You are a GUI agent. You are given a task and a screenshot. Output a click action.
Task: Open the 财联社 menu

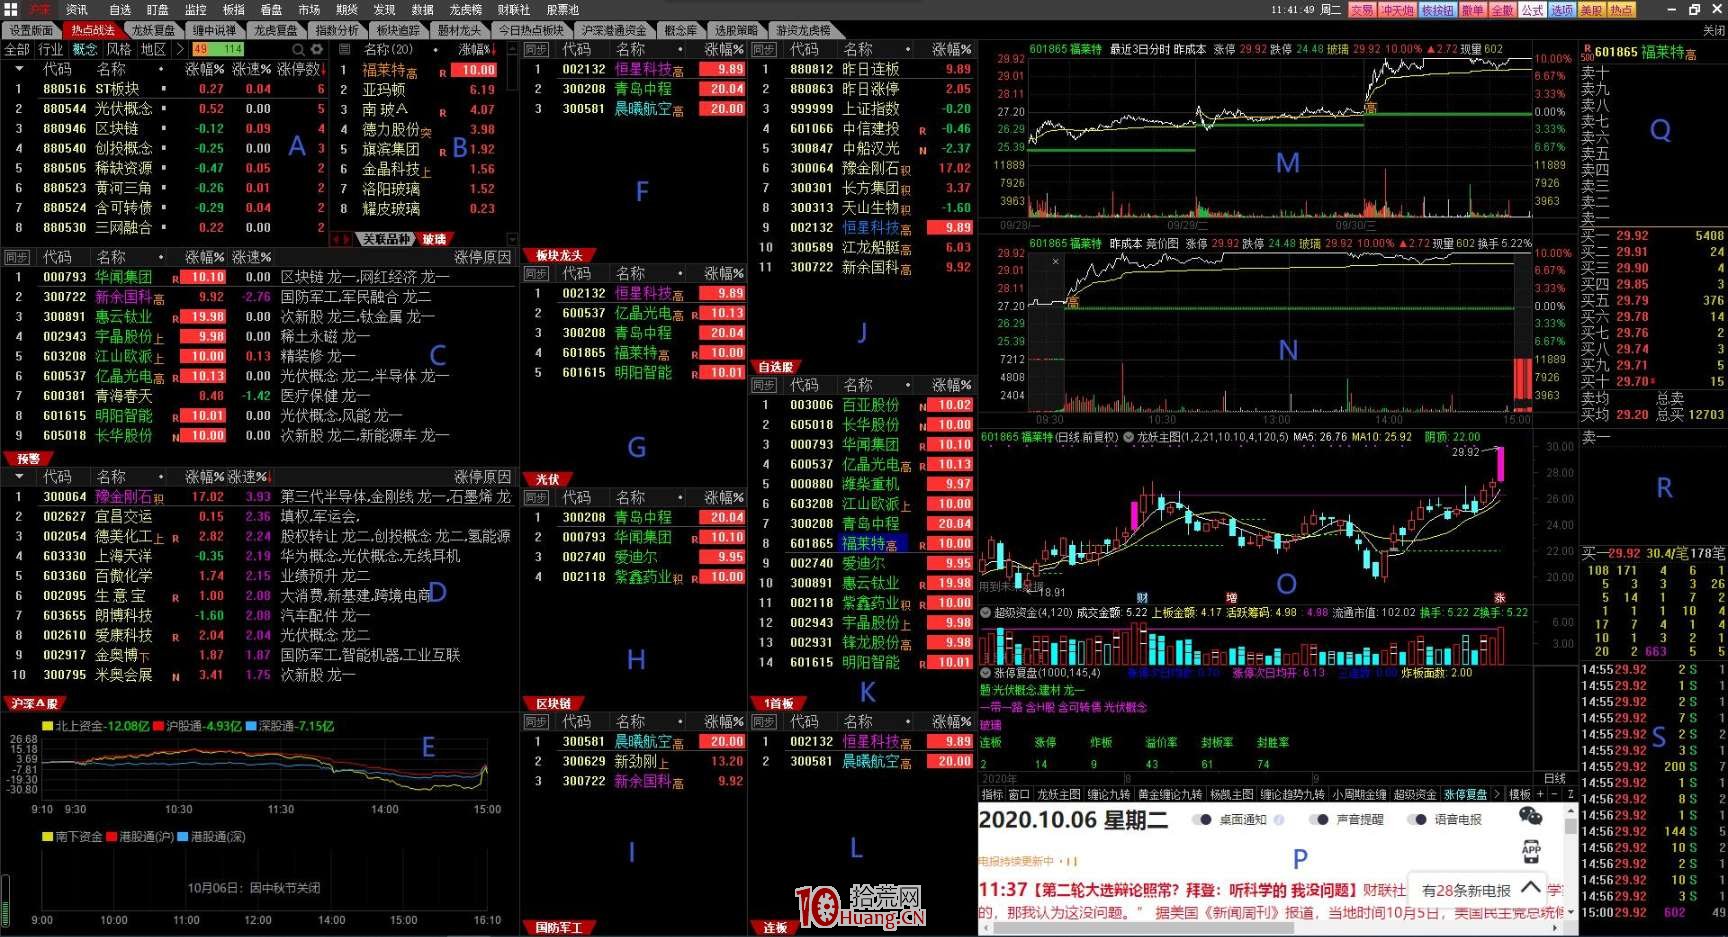click(x=514, y=9)
